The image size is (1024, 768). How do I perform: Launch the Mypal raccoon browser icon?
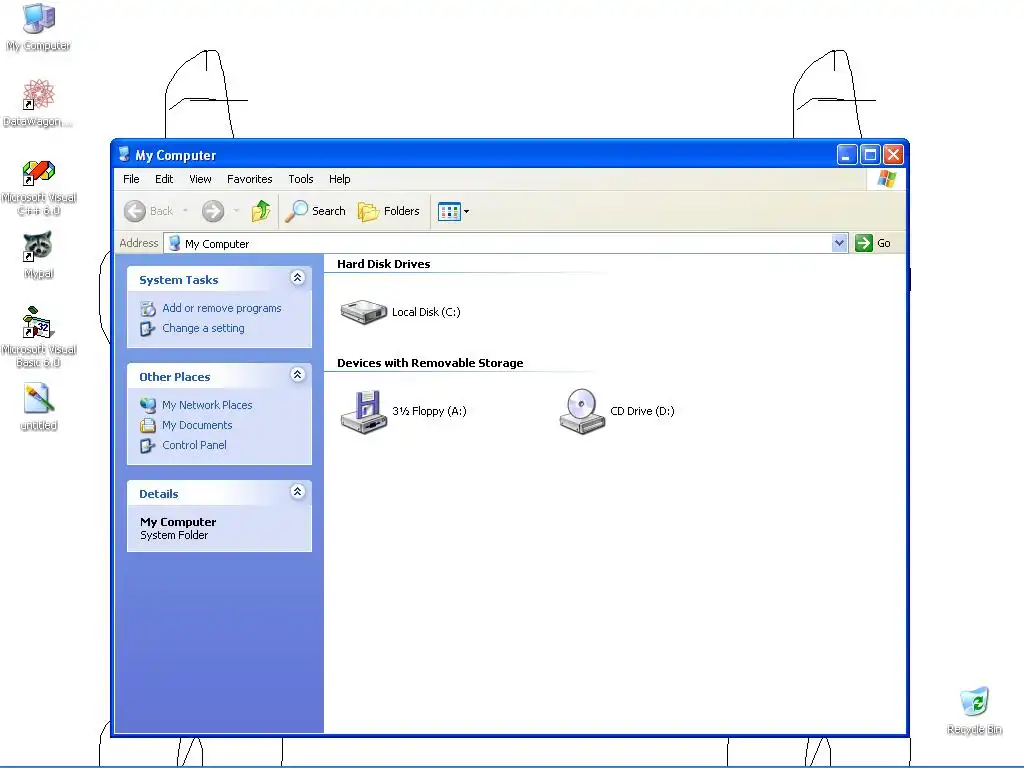coord(39,246)
